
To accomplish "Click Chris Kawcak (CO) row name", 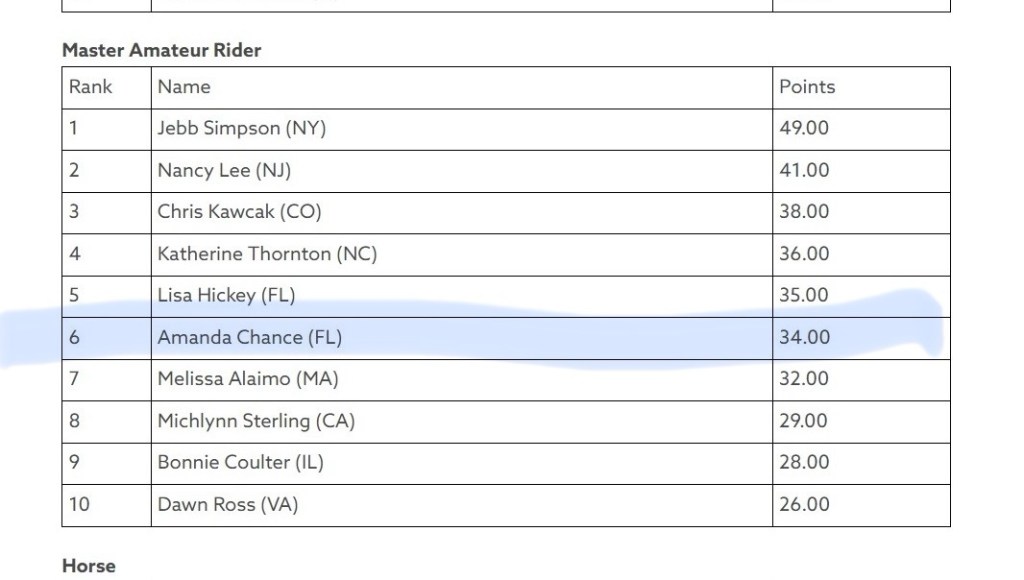I will click(x=239, y=212).
